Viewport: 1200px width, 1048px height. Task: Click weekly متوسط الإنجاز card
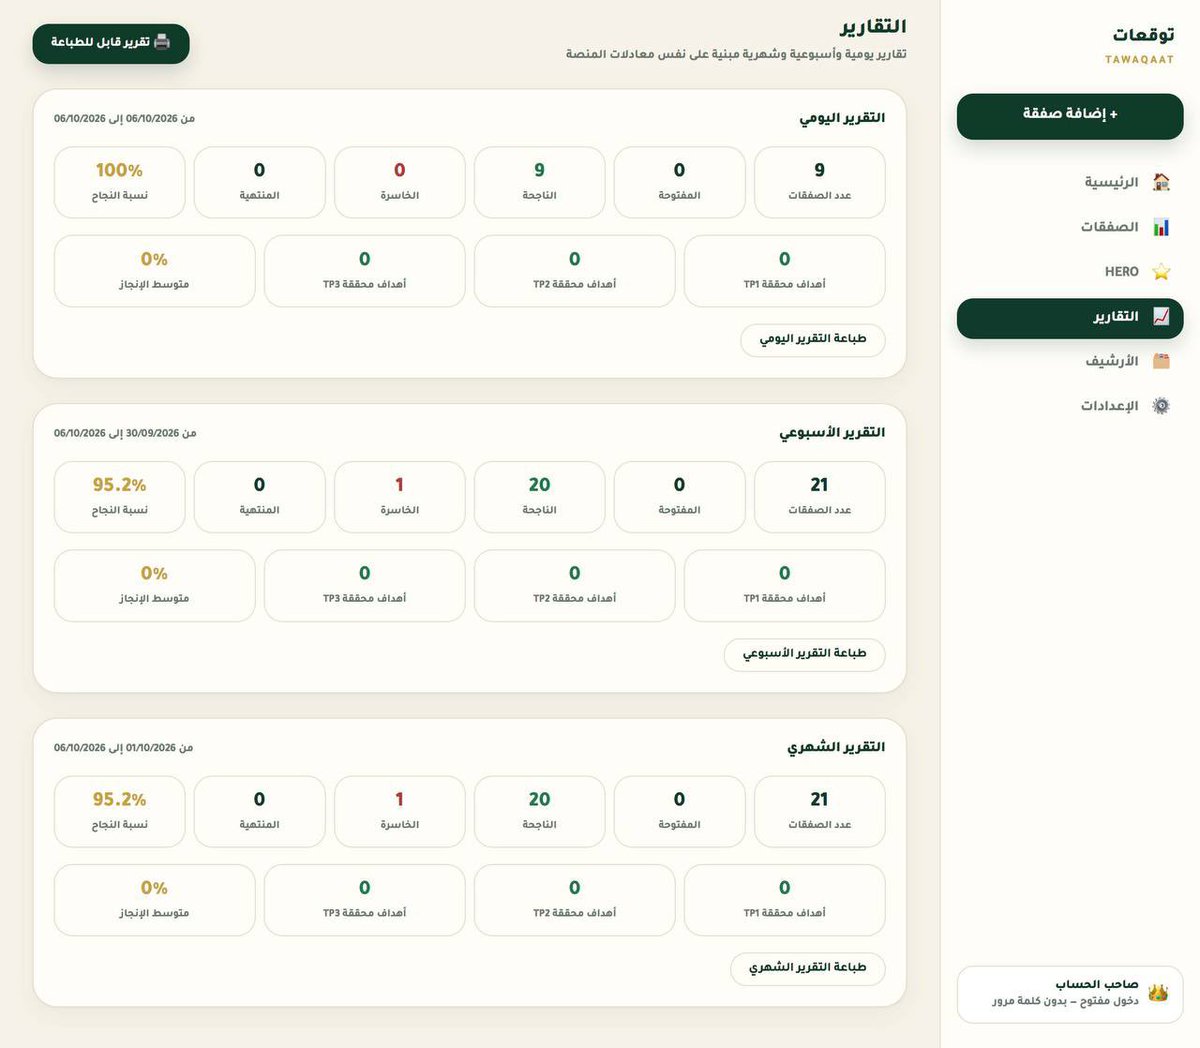point(154,585)
